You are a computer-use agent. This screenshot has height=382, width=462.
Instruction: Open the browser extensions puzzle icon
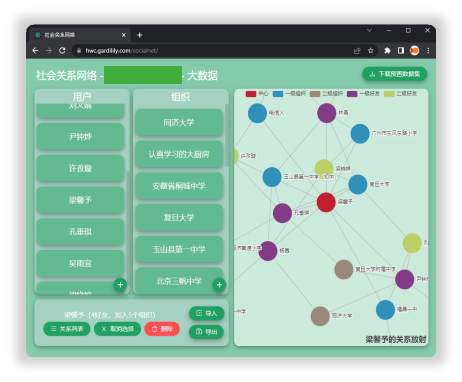click(x=387, y=51)
